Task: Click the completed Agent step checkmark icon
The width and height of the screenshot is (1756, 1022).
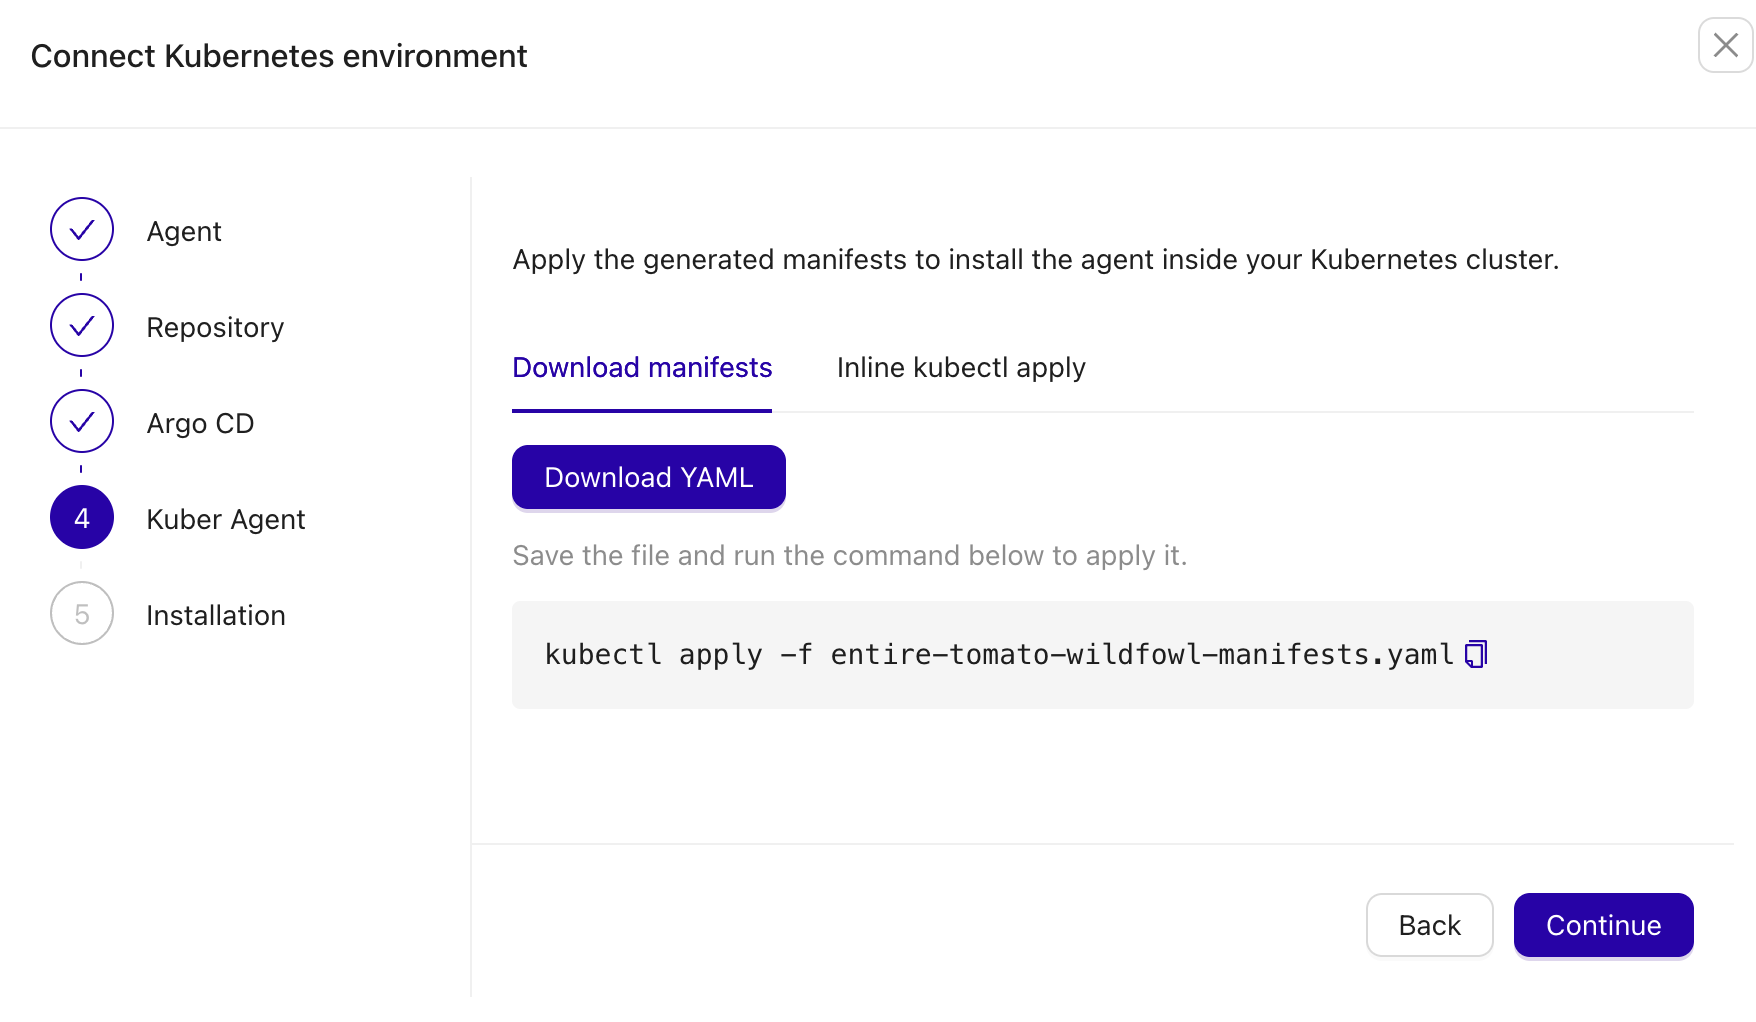Action: (x=81, y=229)
